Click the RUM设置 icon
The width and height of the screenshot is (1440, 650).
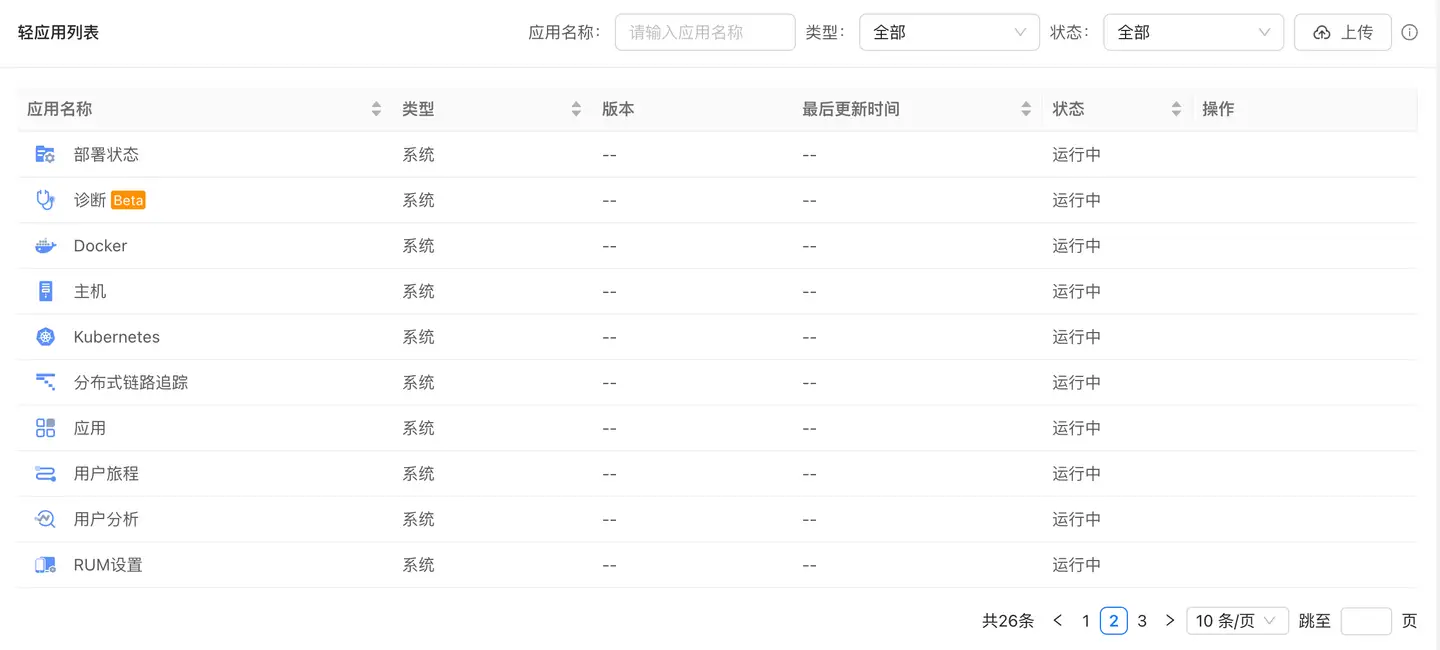pyautogui.click(x=45, y=565)
